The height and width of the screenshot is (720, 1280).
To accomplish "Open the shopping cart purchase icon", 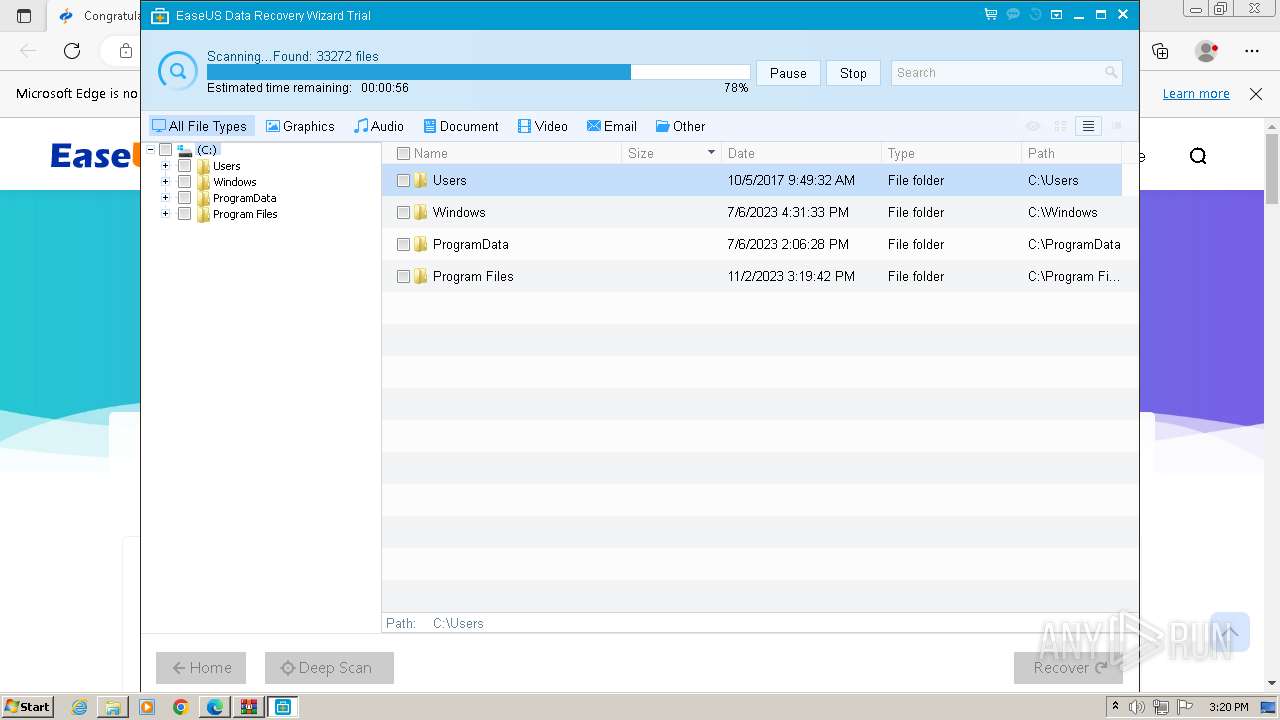I will coord(990,15).
